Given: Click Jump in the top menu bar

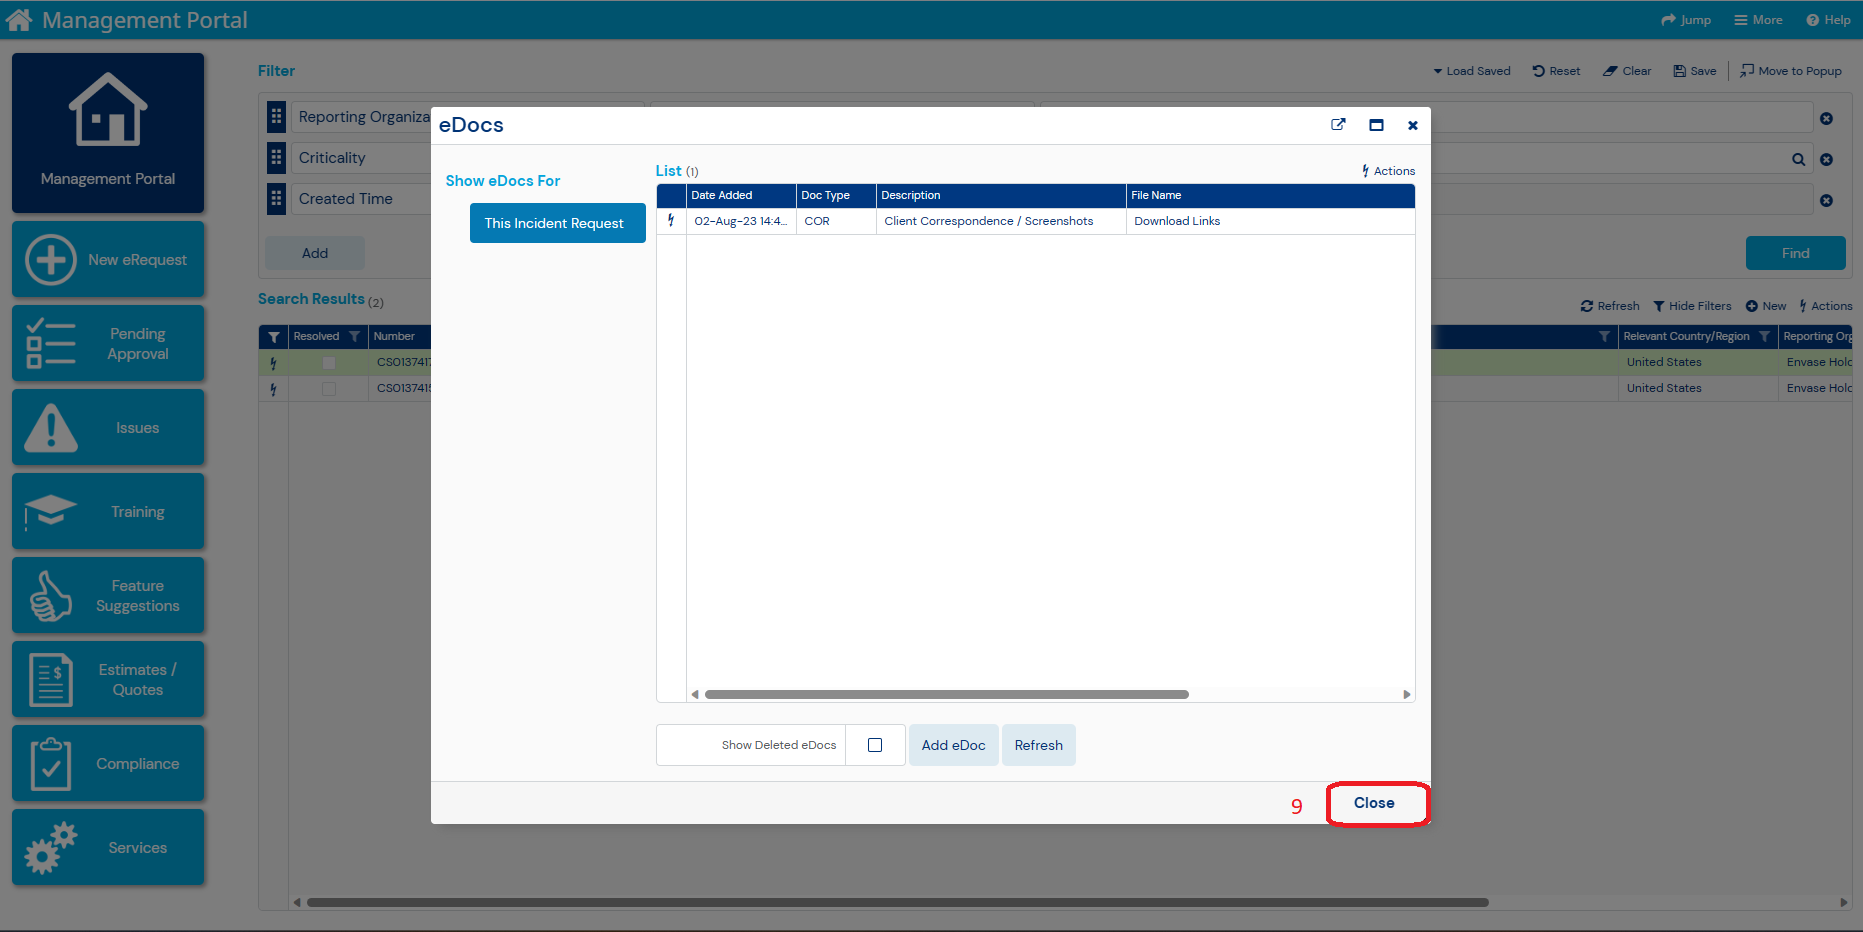Looking at the screenshot, I should click(1686, 19).
